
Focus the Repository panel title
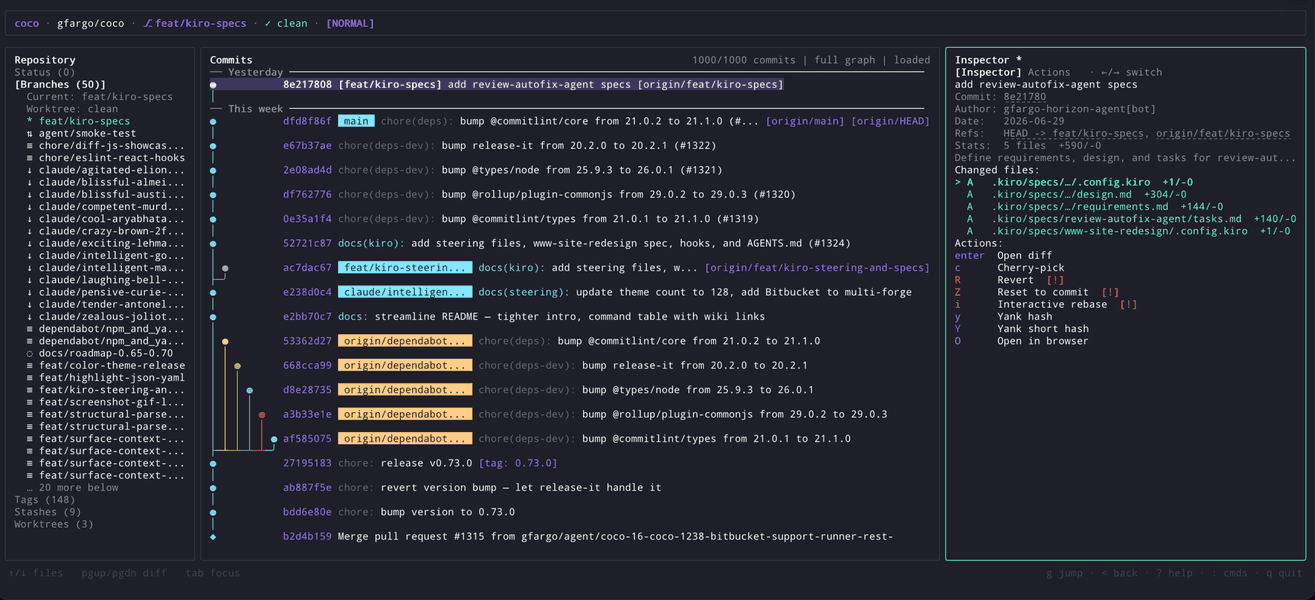click(x=45, y=60)
